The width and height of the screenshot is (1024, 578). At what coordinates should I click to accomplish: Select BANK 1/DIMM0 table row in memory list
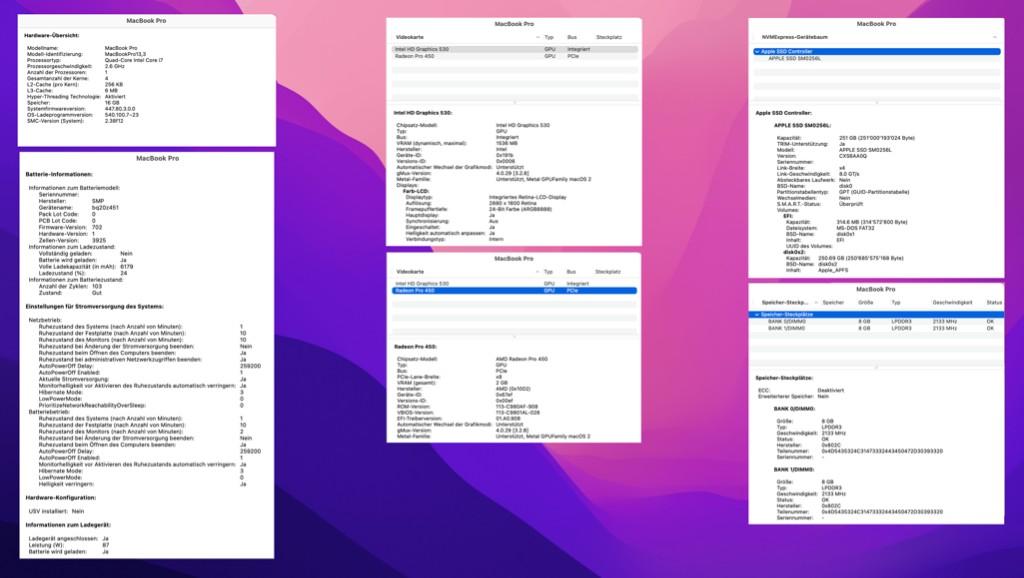(876, 329)
